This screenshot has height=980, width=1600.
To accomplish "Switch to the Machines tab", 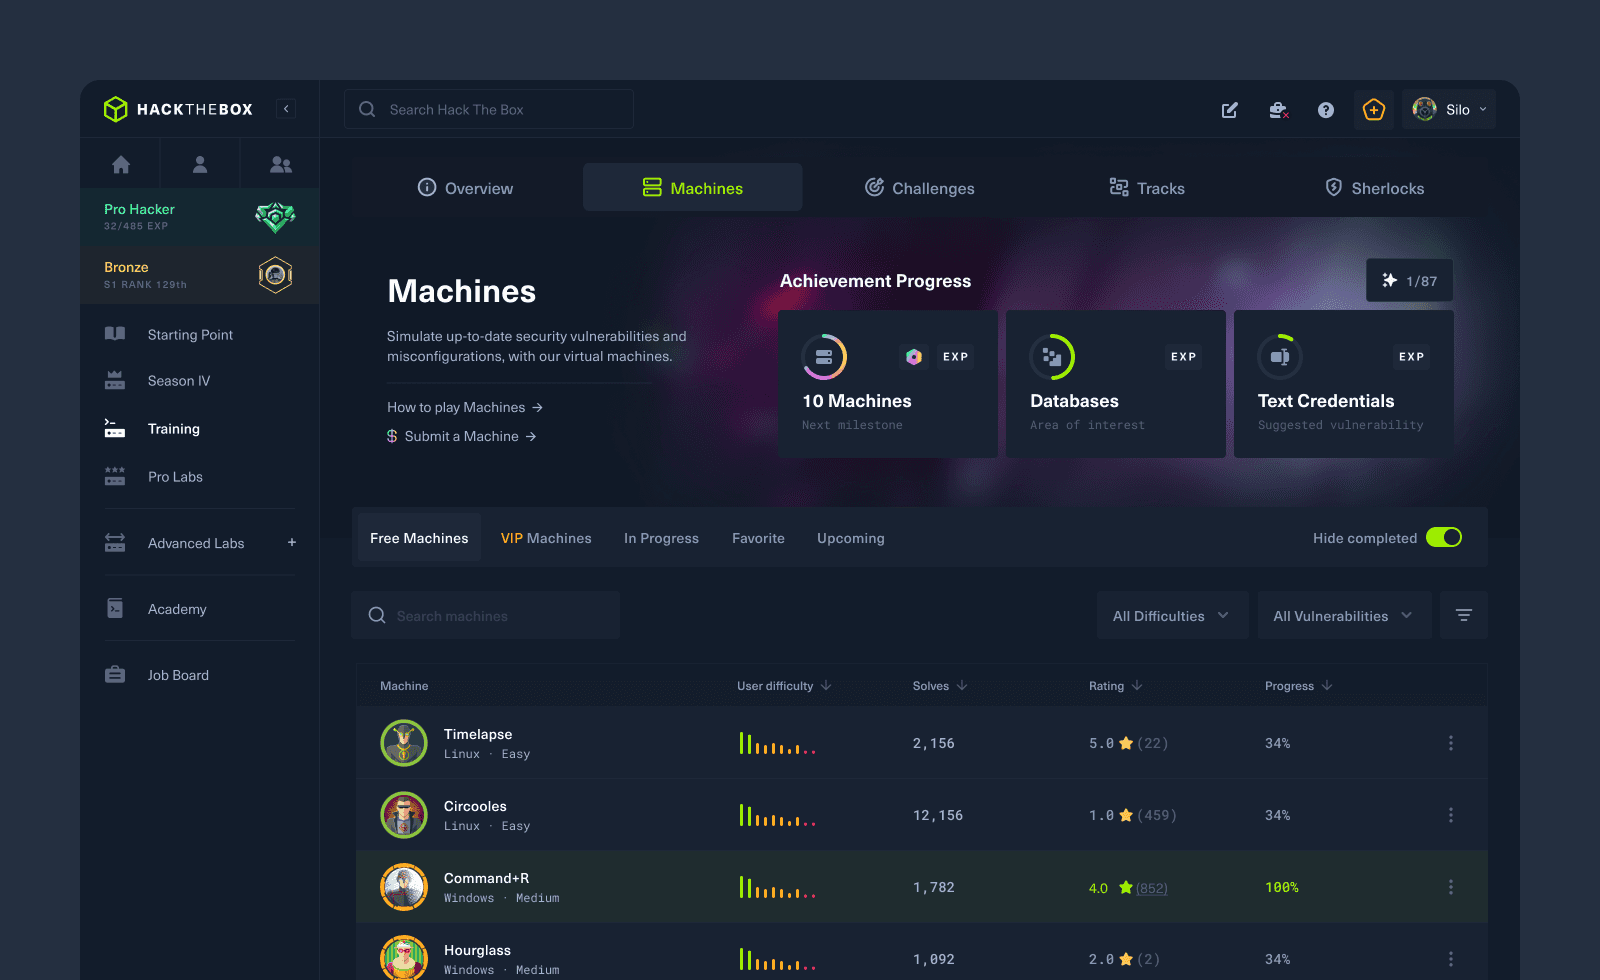I will click(x=692, y=188).
